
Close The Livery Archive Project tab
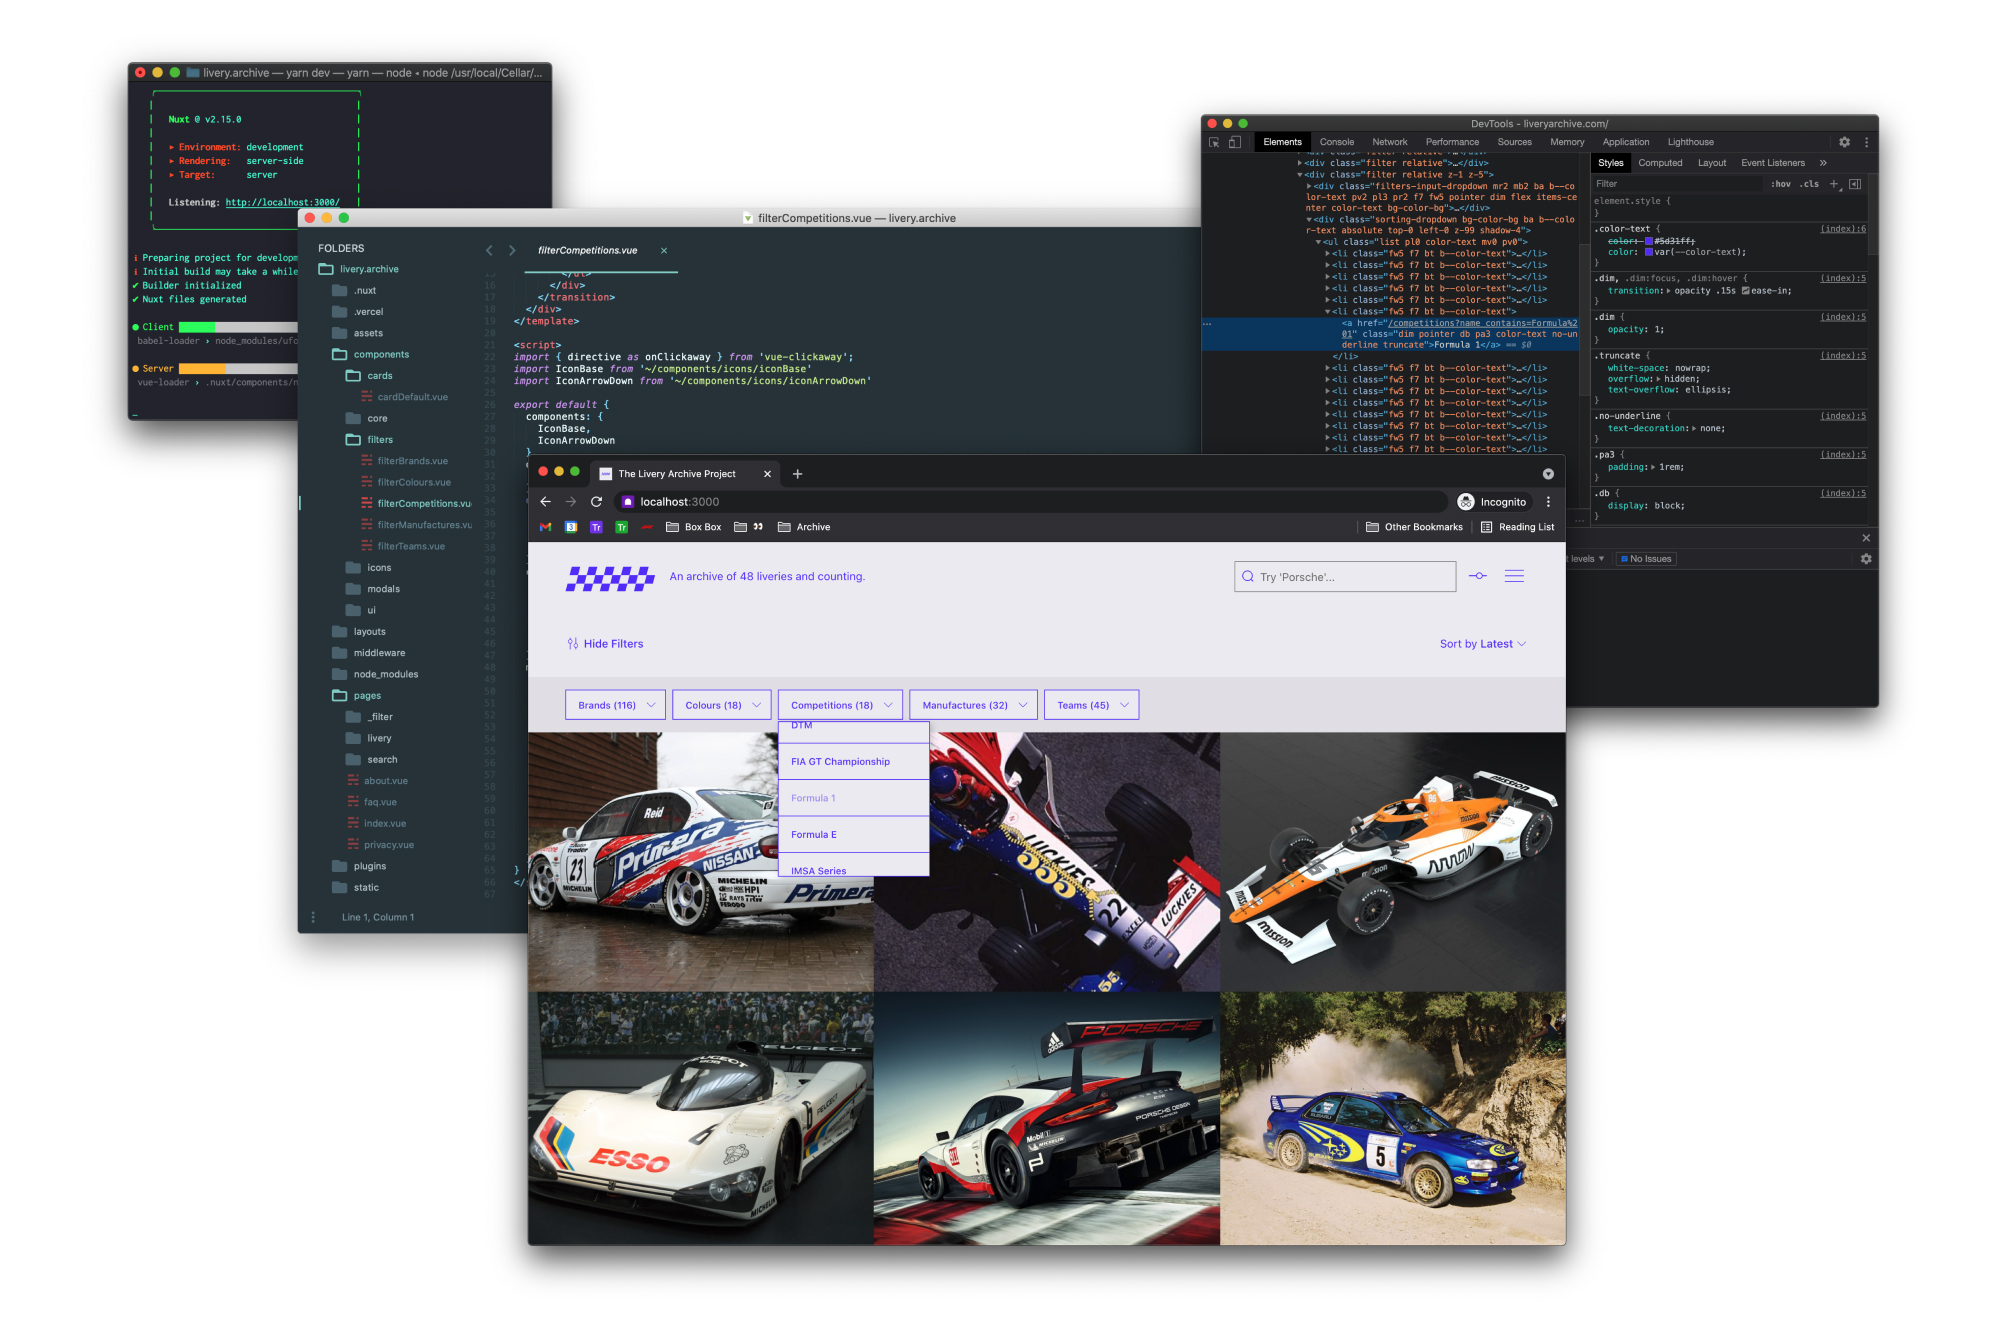point(768,474)
